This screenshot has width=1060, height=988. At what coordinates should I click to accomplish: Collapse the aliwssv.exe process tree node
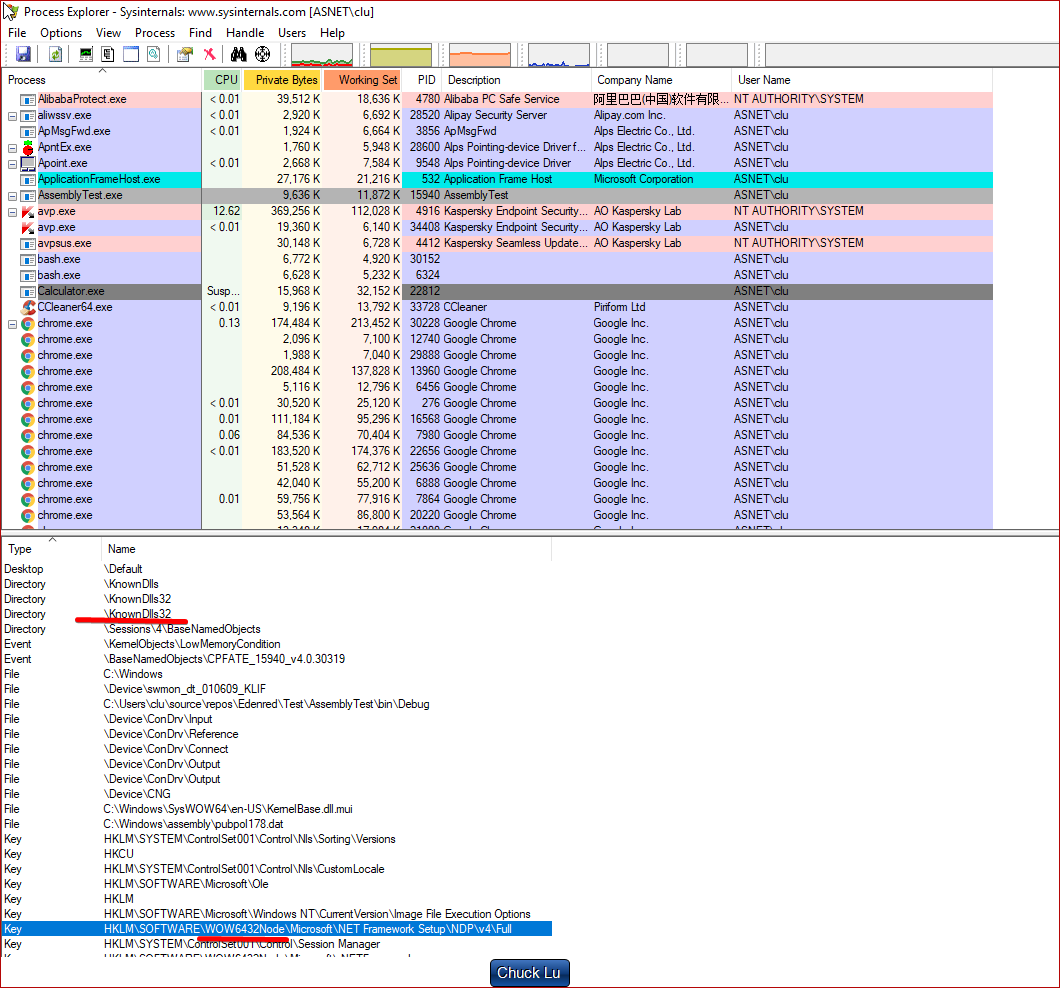coord(12,116)
